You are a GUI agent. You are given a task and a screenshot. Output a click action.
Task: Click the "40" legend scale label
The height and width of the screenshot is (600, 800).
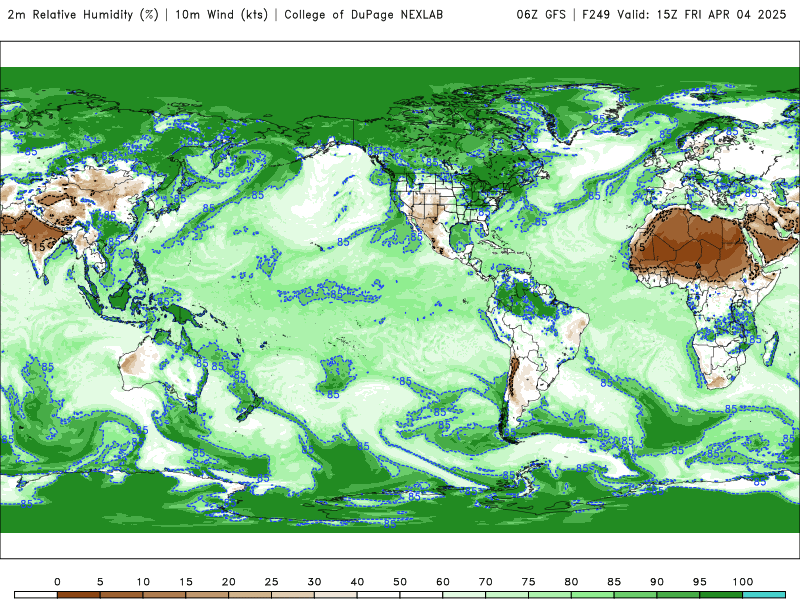point(357,582)
